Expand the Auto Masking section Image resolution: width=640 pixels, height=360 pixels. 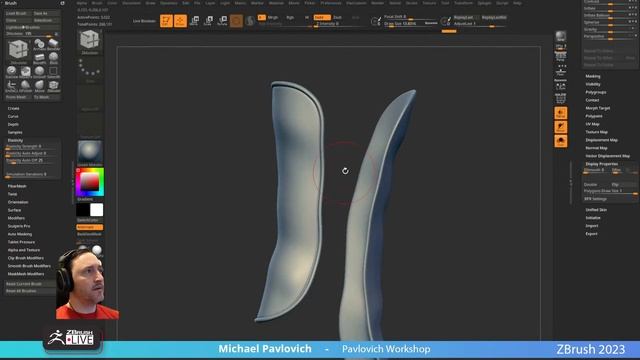point(20,234)
